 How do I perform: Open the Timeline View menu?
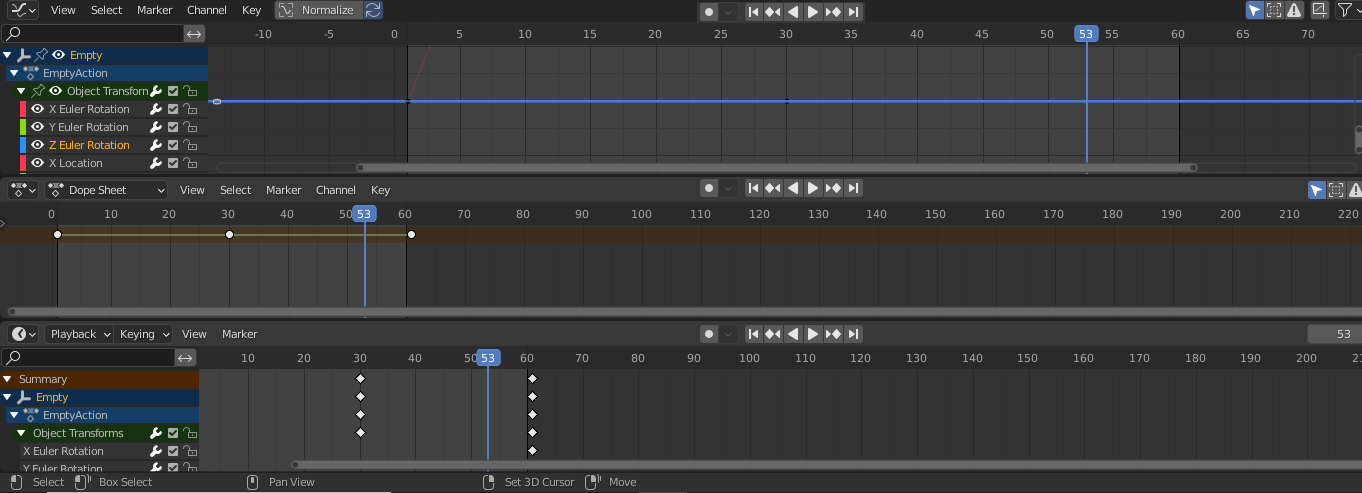[194, 334]
